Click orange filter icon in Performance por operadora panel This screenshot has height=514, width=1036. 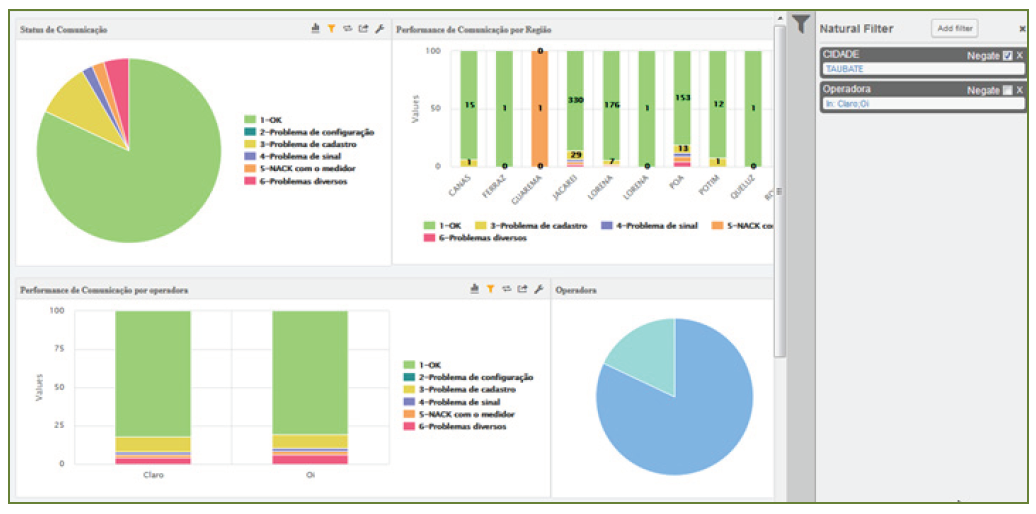(490, 289)
